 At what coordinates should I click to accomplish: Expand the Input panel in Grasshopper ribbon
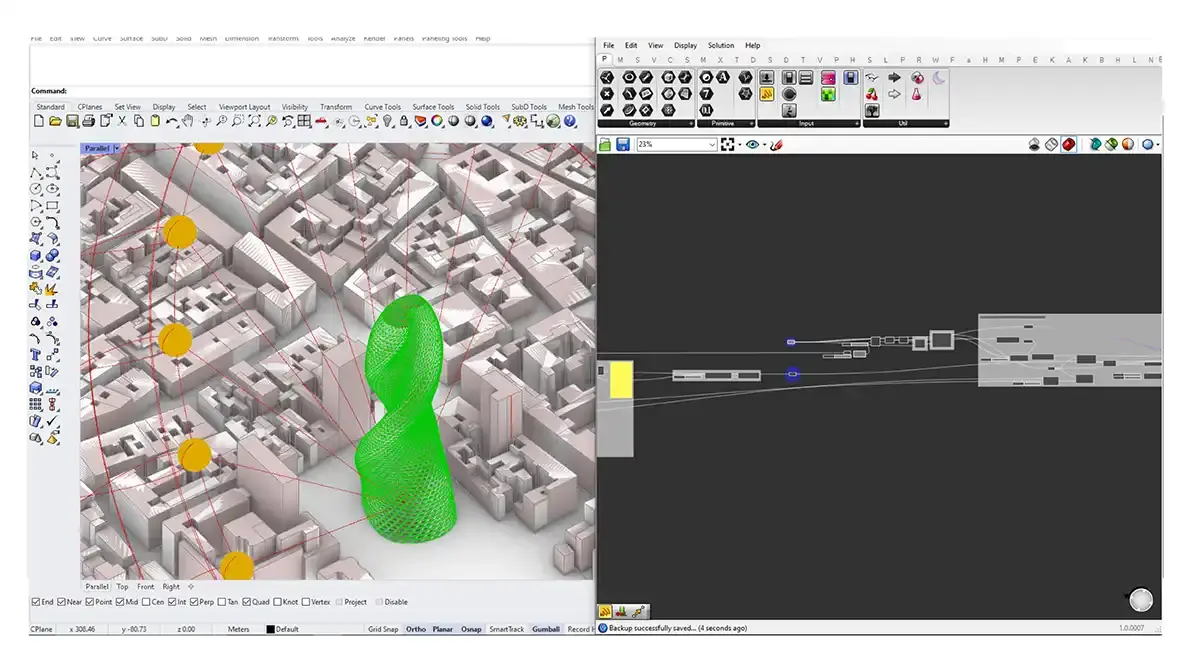tap(858, 124)
